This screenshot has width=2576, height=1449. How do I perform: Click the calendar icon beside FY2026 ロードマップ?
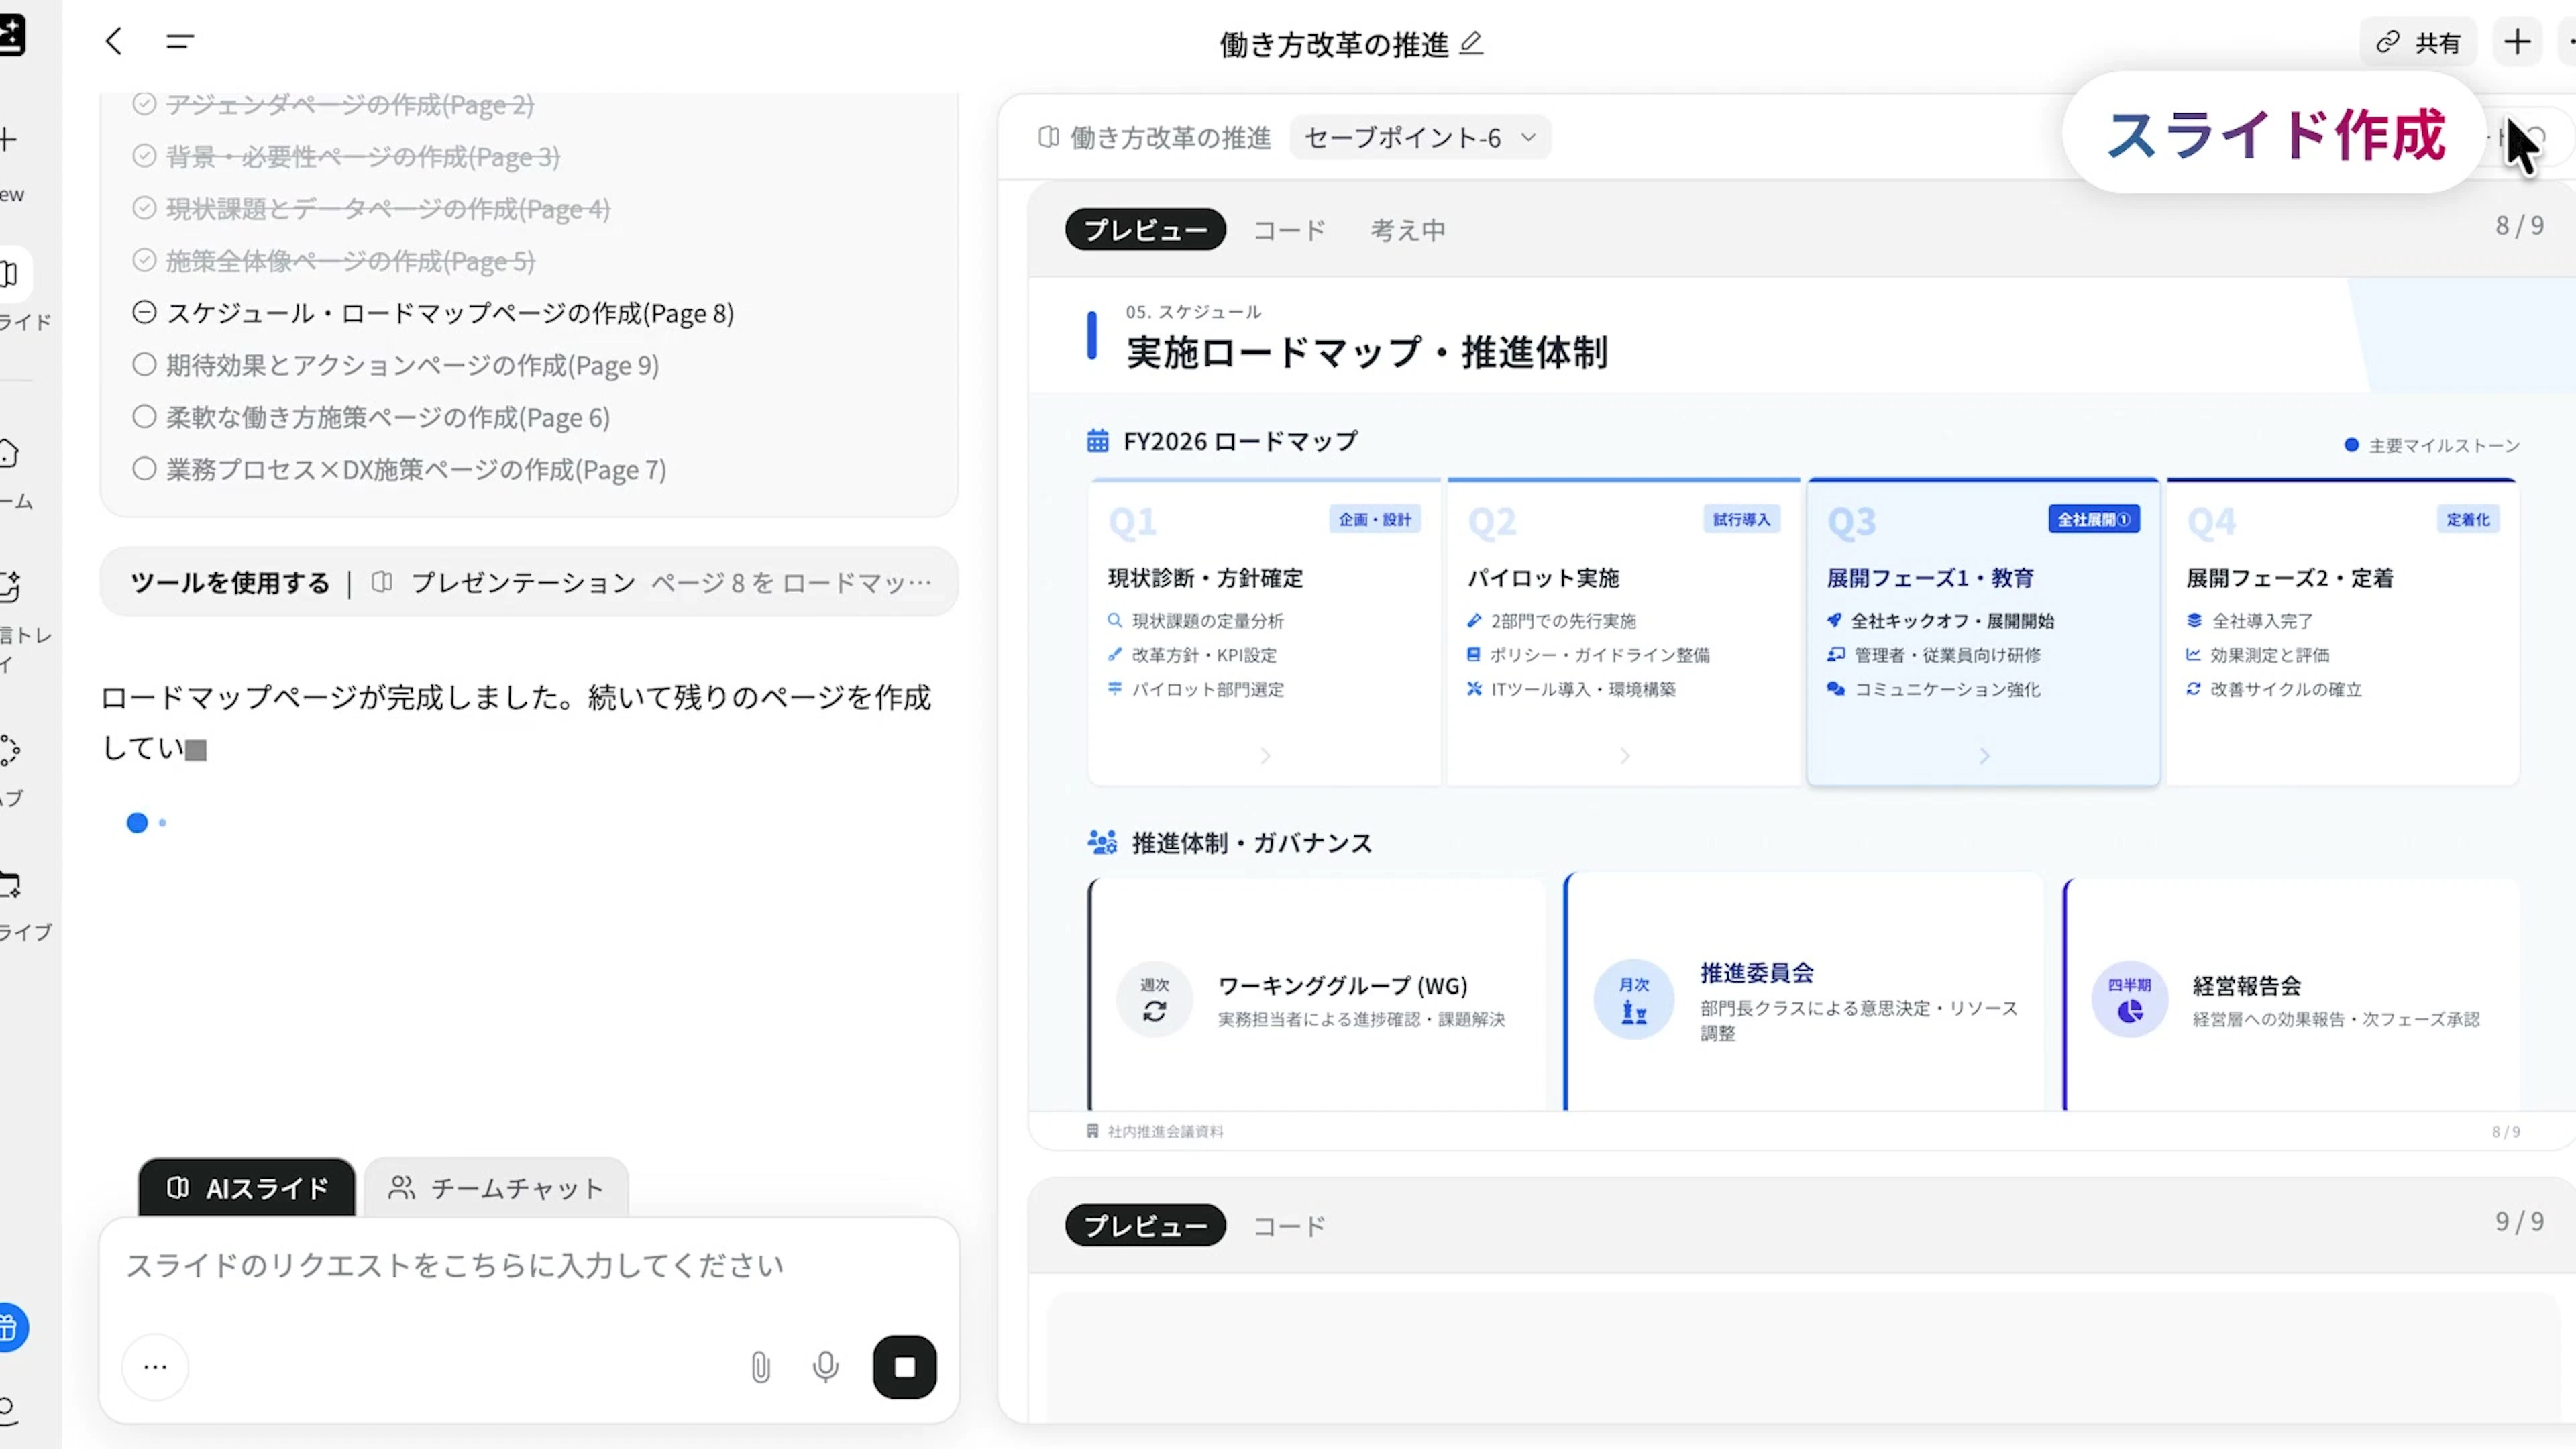click(1097, 441)
